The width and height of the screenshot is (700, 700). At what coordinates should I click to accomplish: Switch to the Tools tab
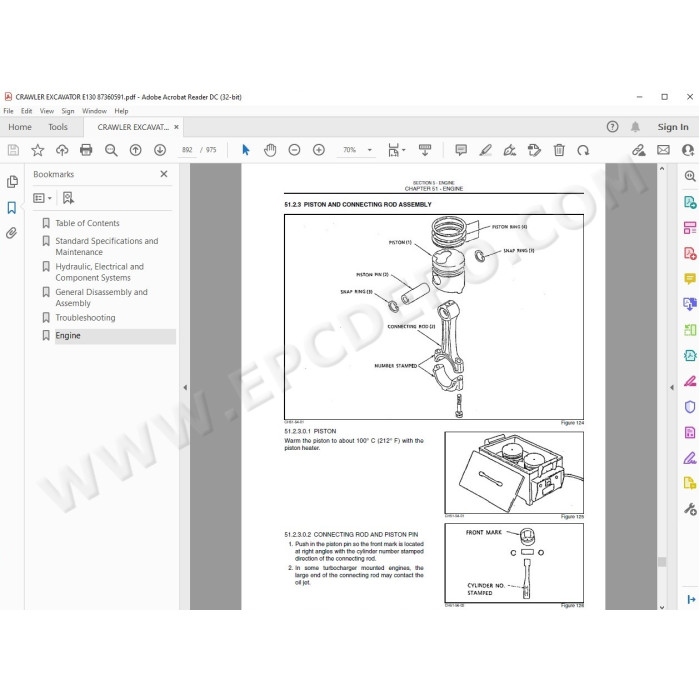click(58, 127)
